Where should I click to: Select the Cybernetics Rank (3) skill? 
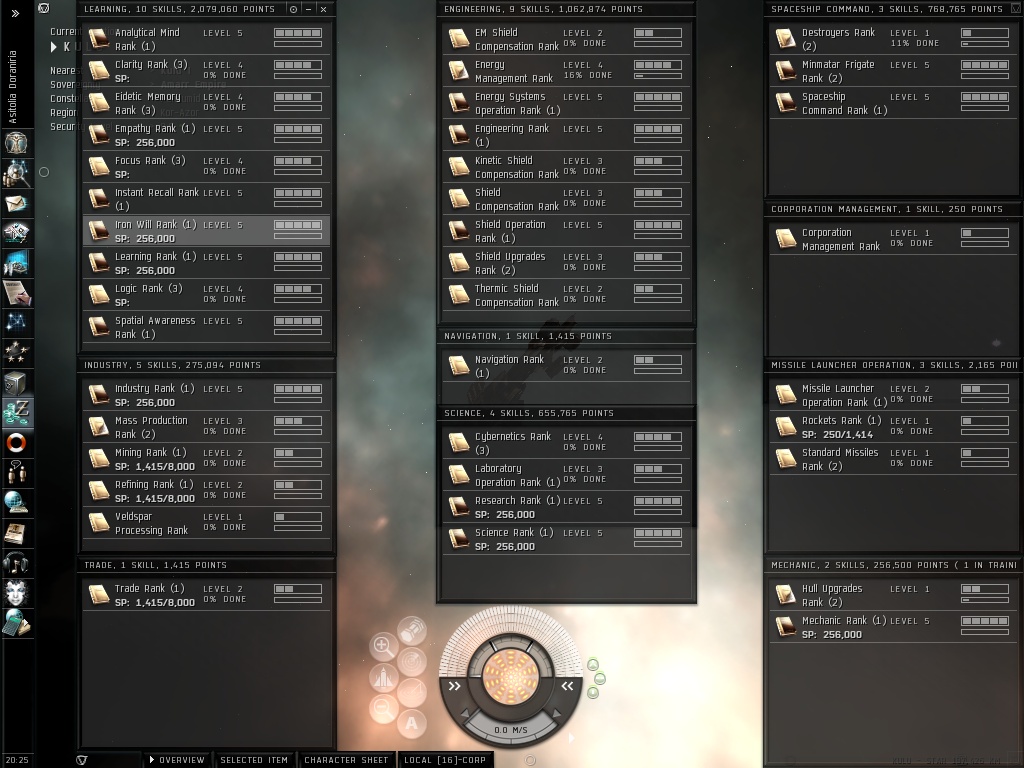coord(566,443)
